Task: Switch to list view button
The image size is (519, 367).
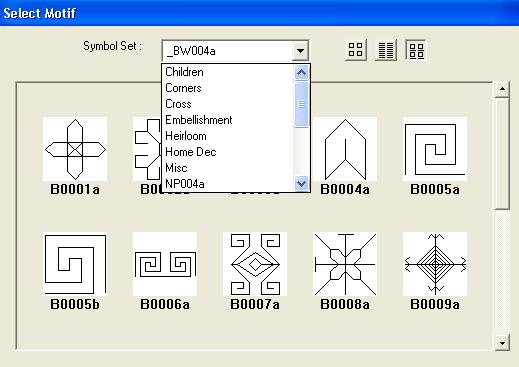Action: 386,50
